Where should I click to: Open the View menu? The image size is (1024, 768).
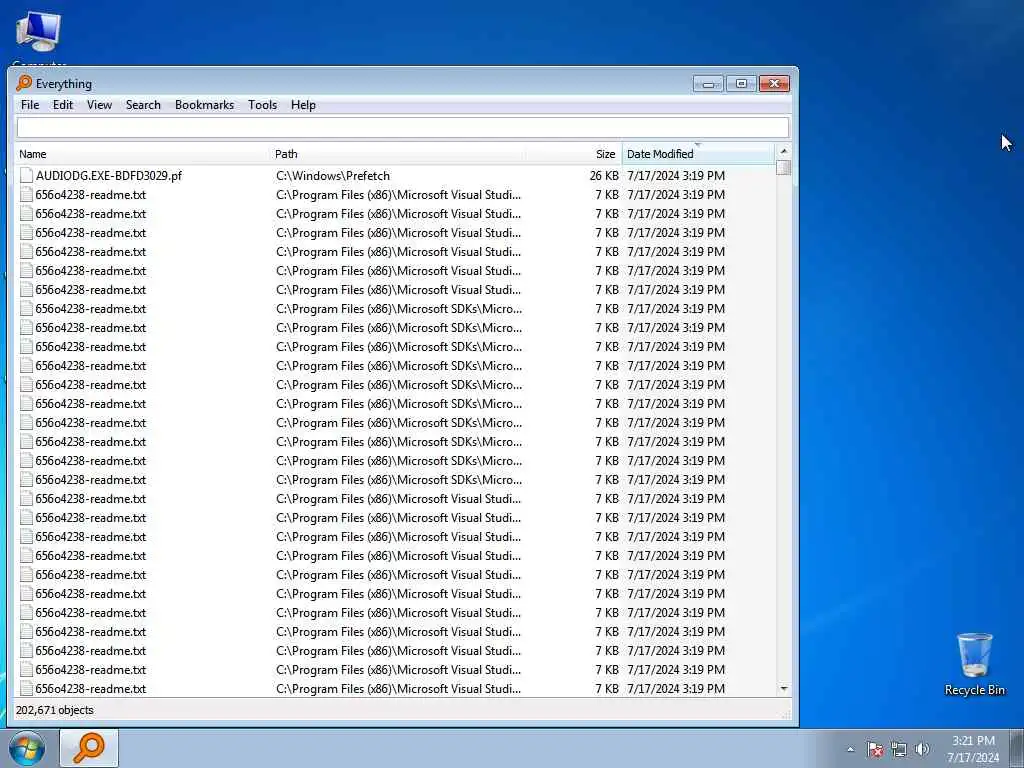tap(99, 104)
